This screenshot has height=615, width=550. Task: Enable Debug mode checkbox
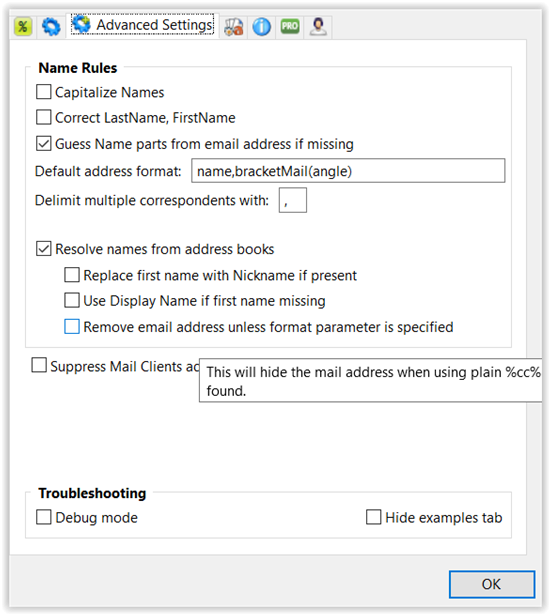[44, 517]
